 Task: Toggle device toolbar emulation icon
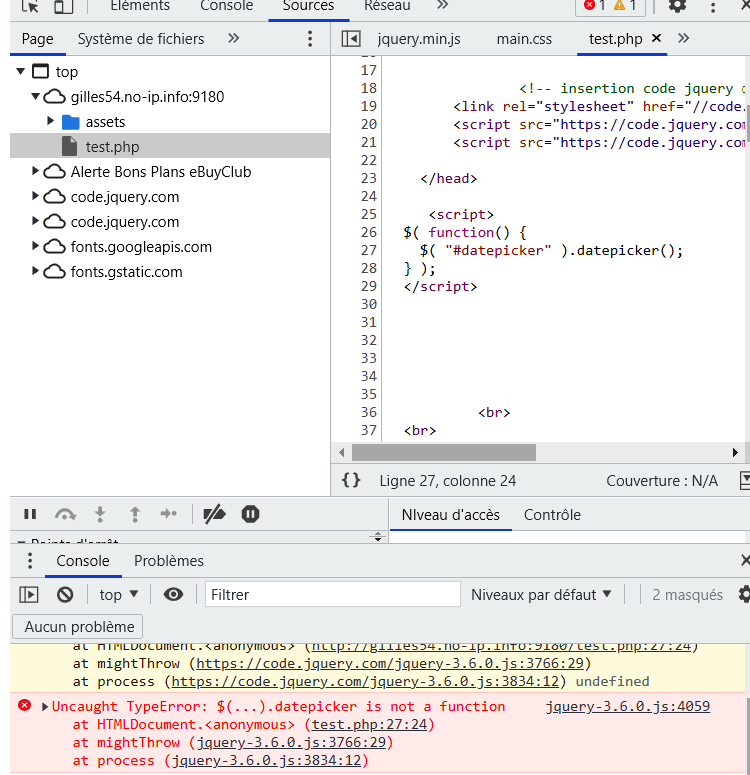(x=63, y=6)
